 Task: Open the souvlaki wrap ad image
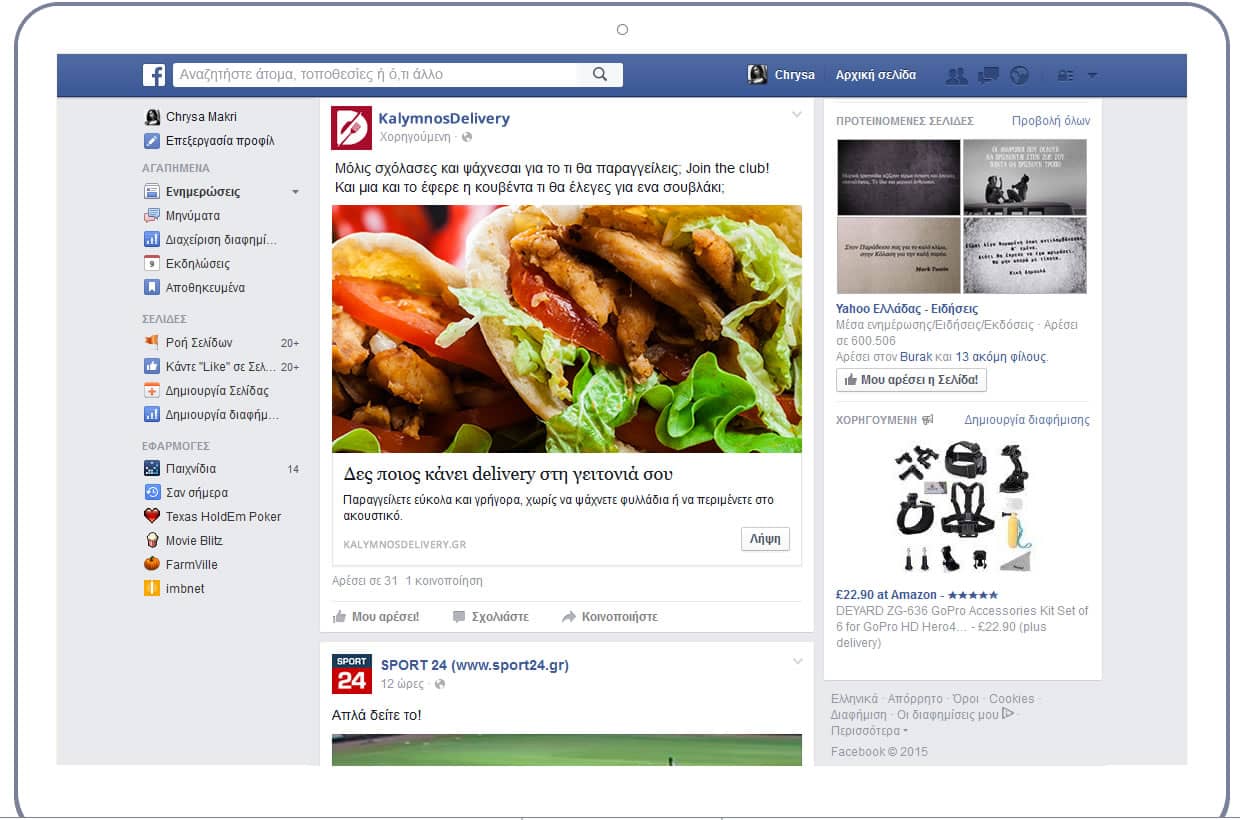pos(567,329)
